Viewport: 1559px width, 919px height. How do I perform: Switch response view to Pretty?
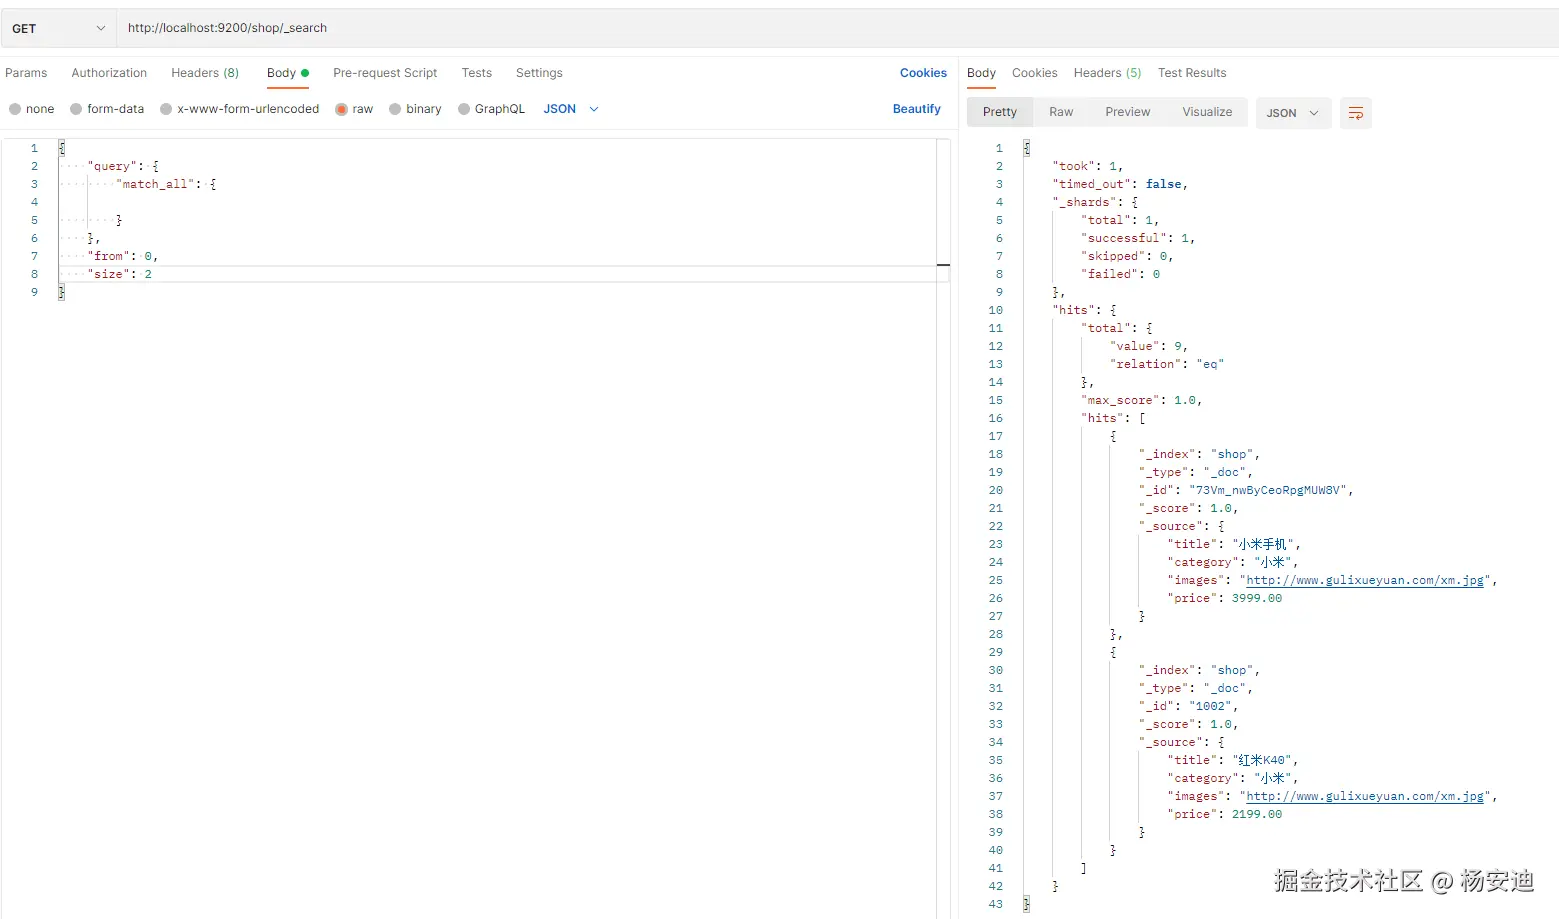point(1000,112)
